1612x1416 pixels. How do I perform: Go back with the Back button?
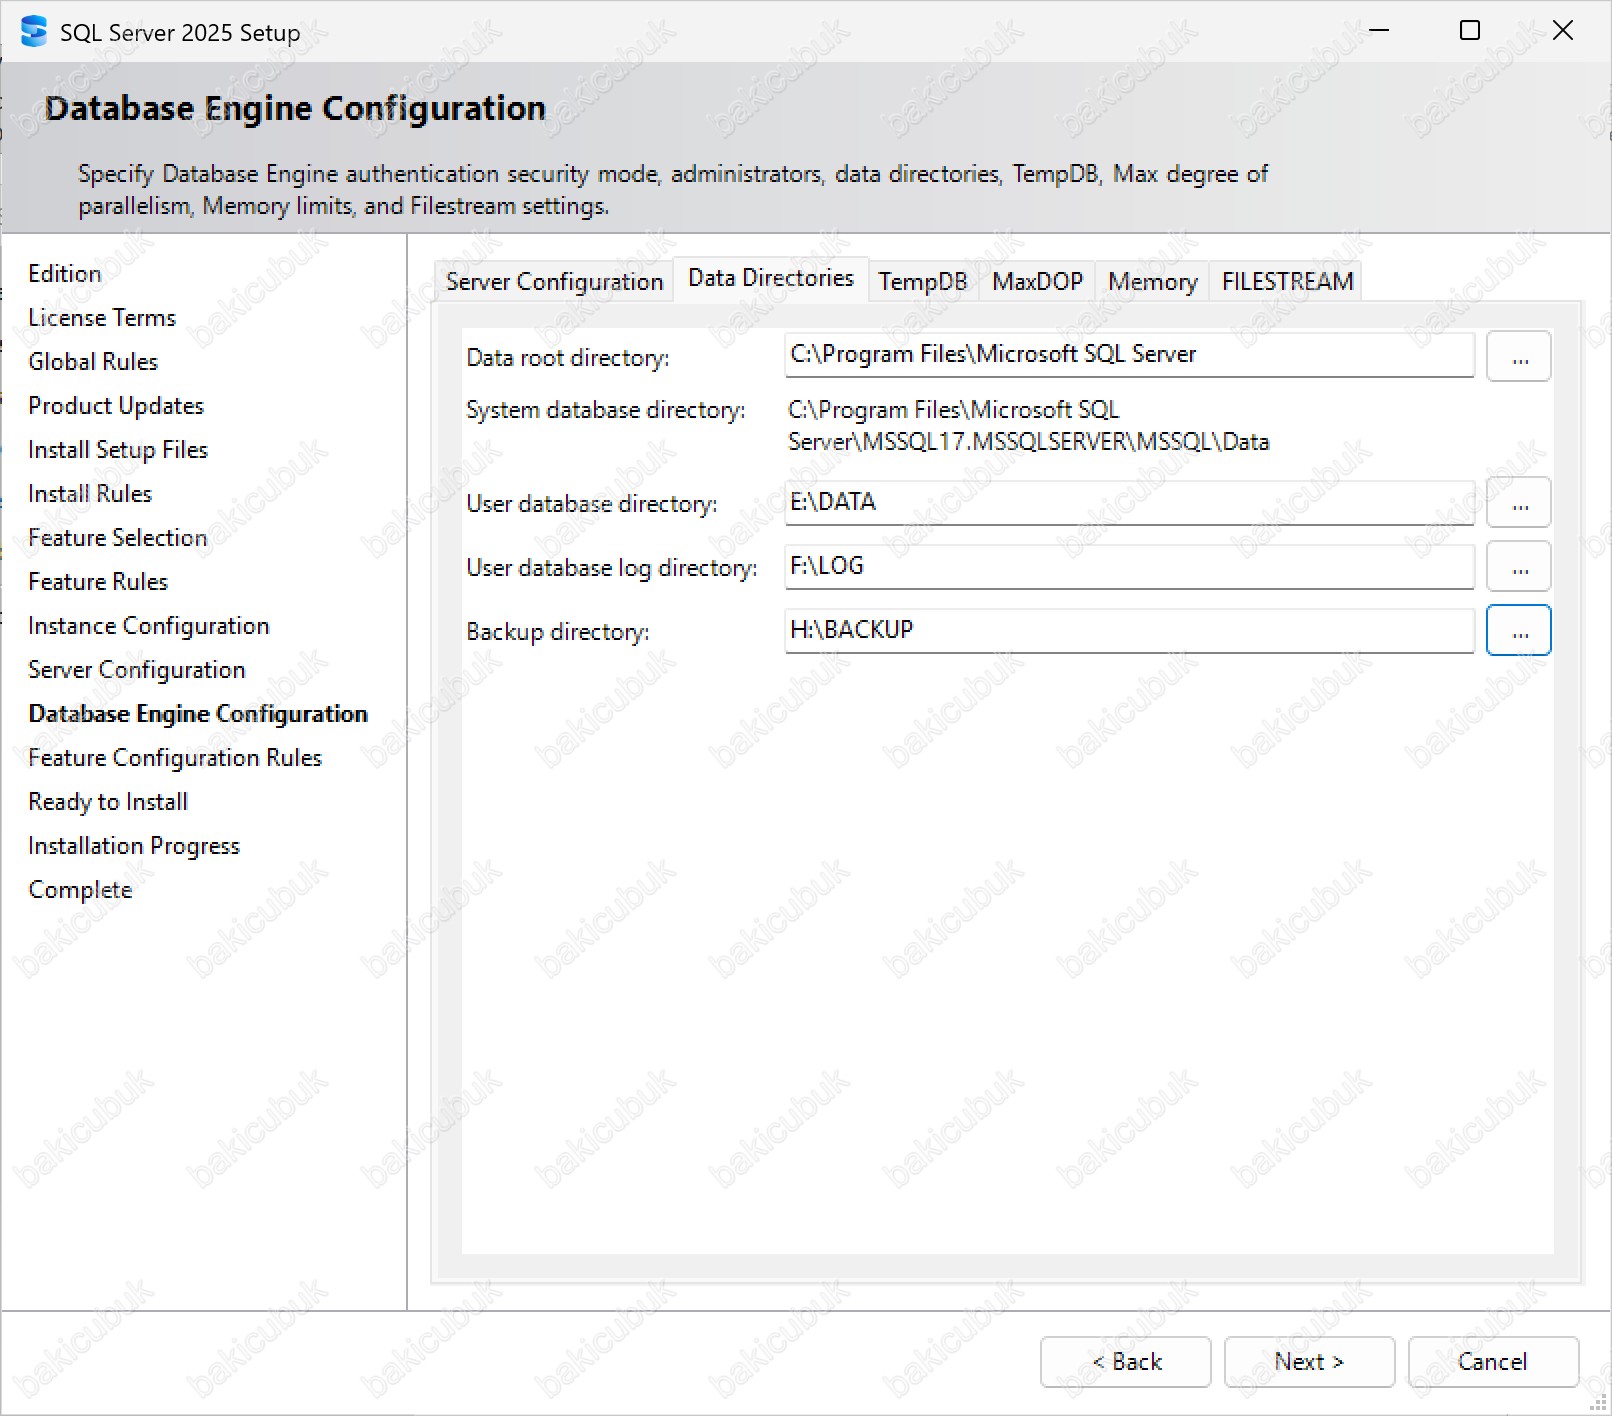pos(1125,1362)
